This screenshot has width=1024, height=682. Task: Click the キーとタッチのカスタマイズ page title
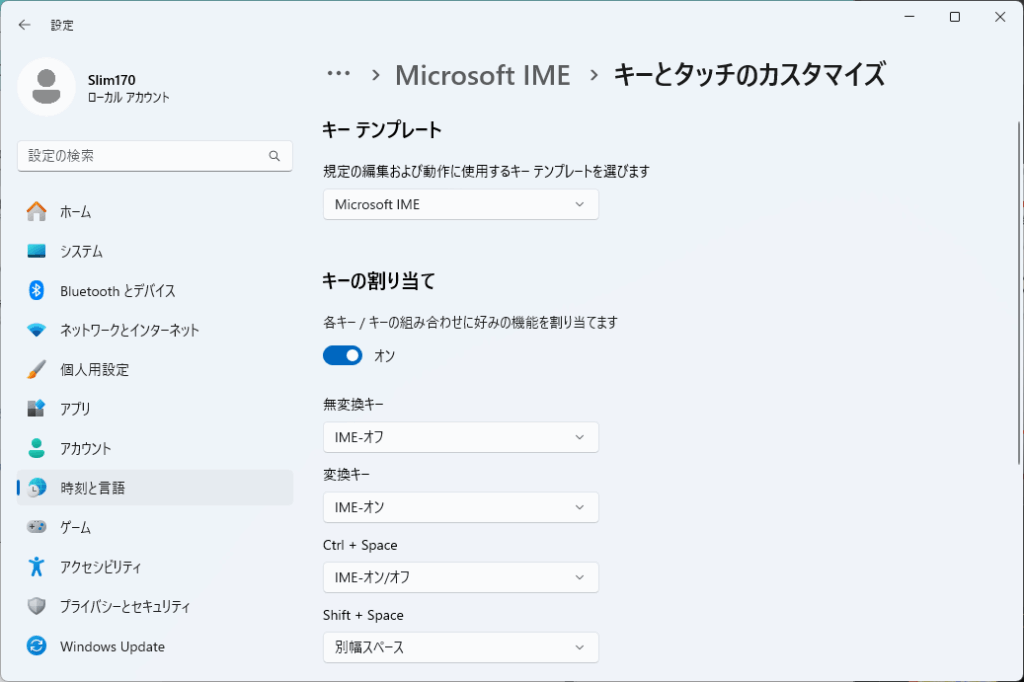(x=749, y=74)
